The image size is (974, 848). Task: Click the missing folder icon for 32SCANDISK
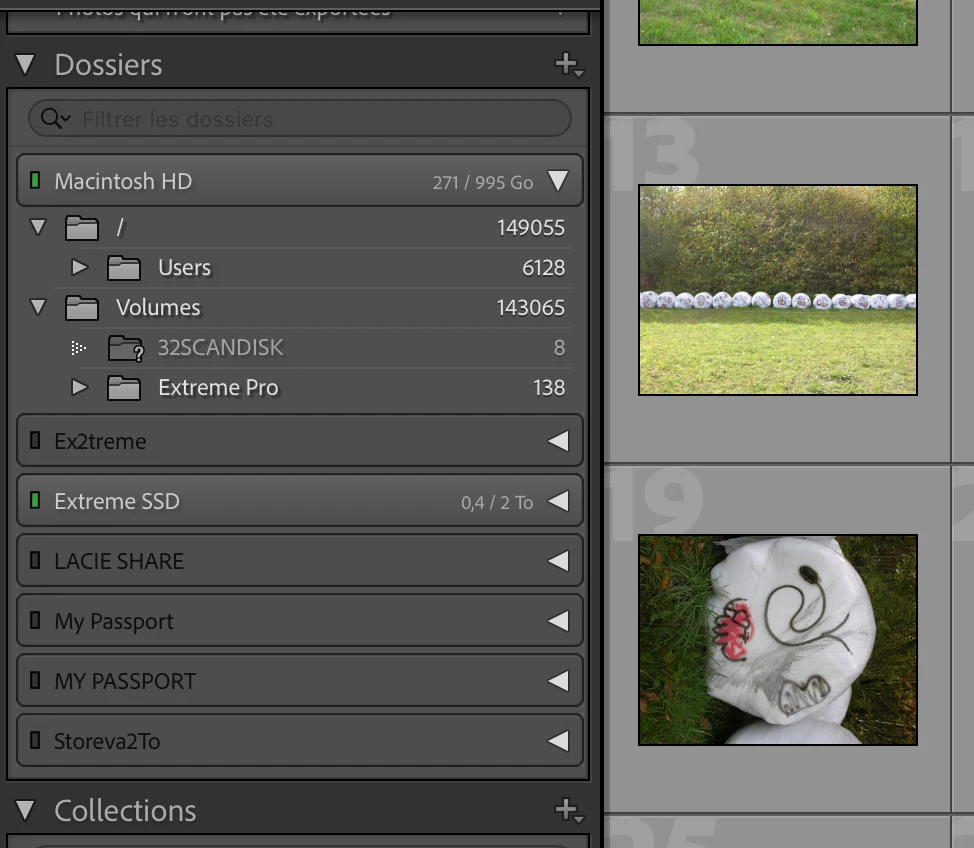pyautogui.click(x=125, y=349)
